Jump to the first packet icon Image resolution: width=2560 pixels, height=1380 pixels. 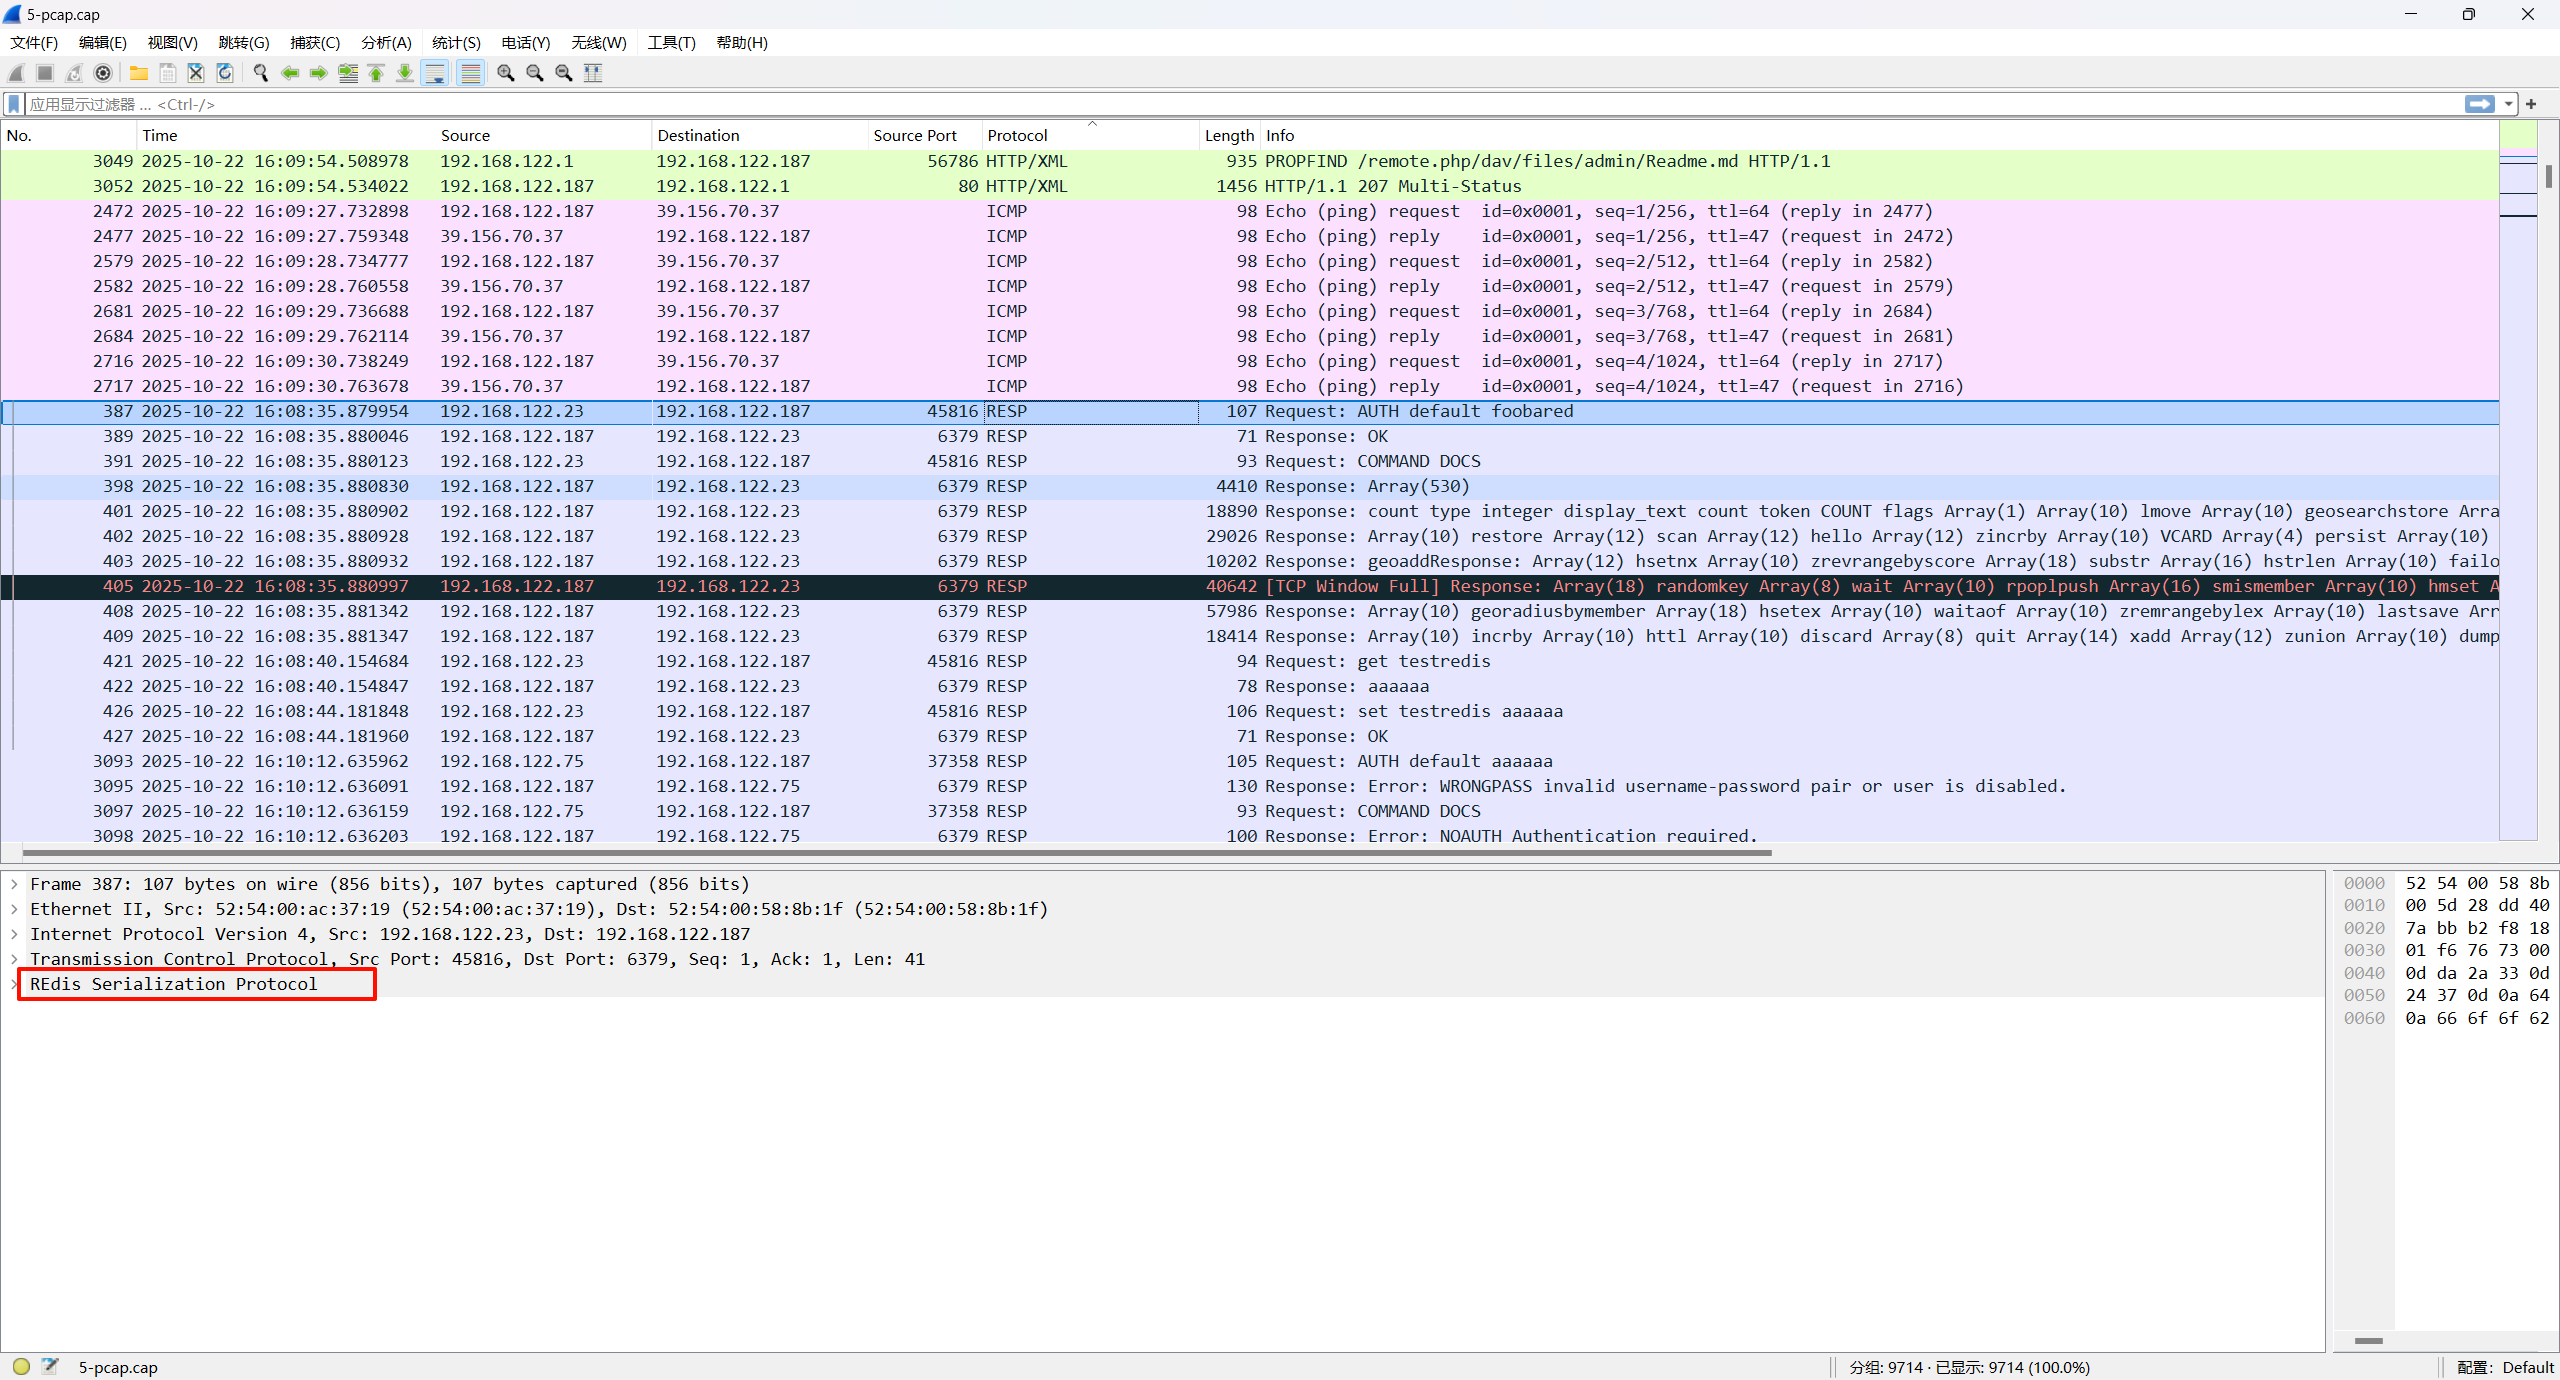[376, 73]
